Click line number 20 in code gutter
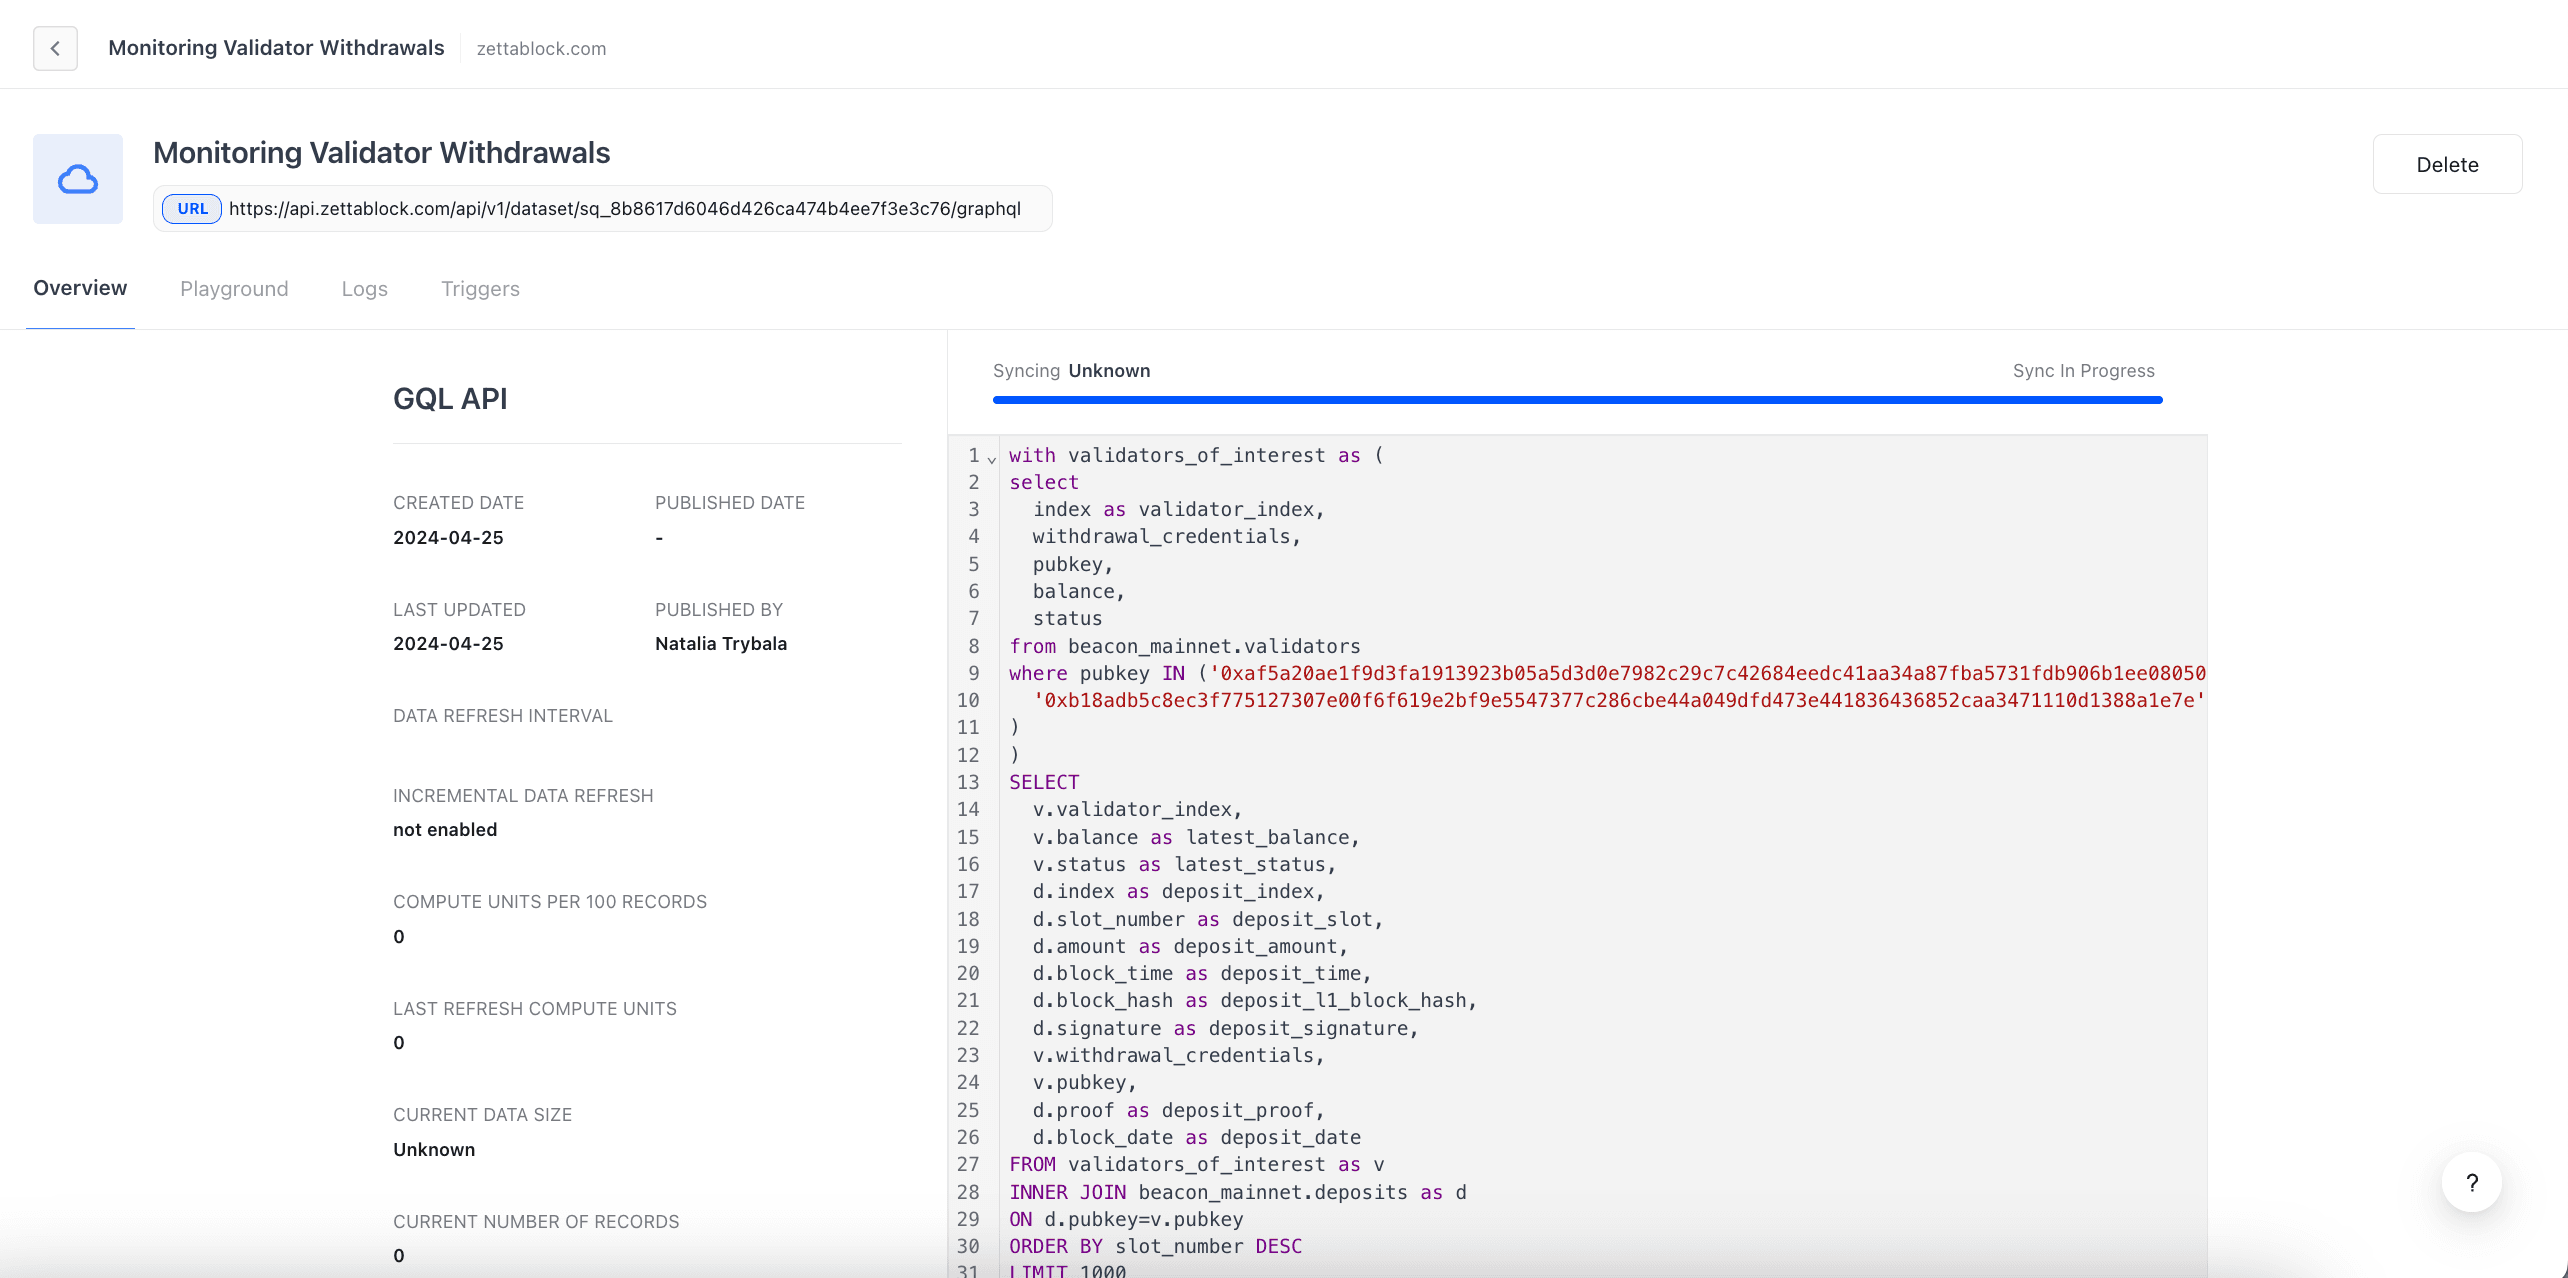Image resolution: width=2568 pixels, height=1278 pixels. point(968,974)
